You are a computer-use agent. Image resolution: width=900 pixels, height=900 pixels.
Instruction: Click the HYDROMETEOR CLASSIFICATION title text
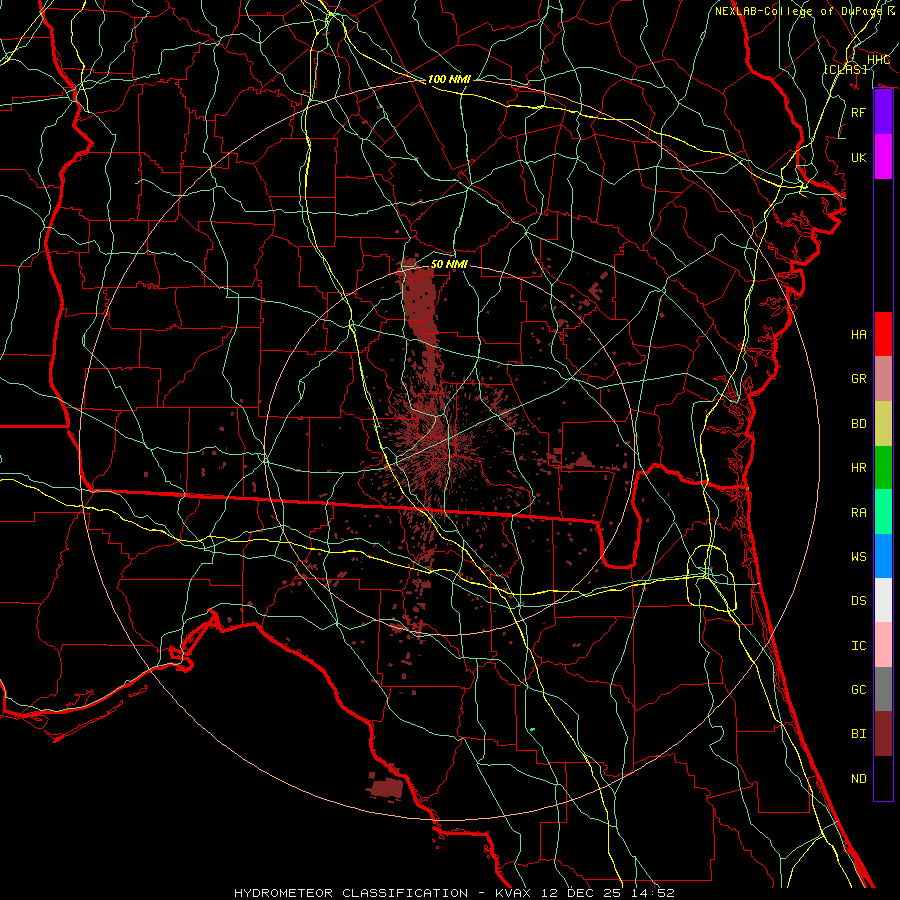coord(351,893)
